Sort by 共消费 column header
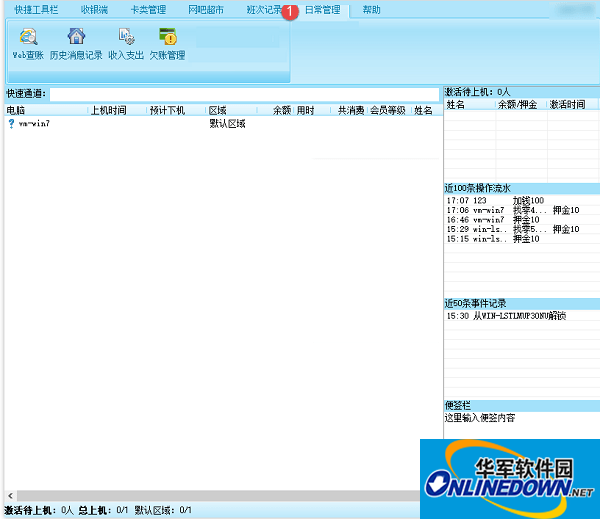This screenshot has width=600, height=519. [349, 110]
